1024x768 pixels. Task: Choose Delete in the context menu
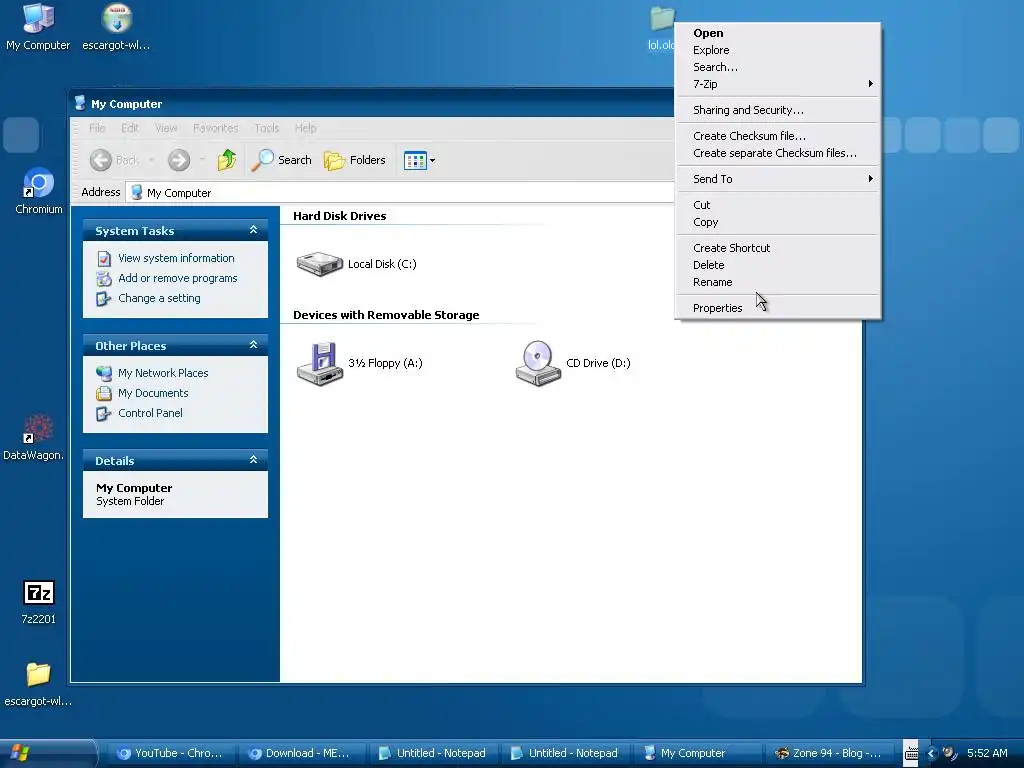(777, 265)
